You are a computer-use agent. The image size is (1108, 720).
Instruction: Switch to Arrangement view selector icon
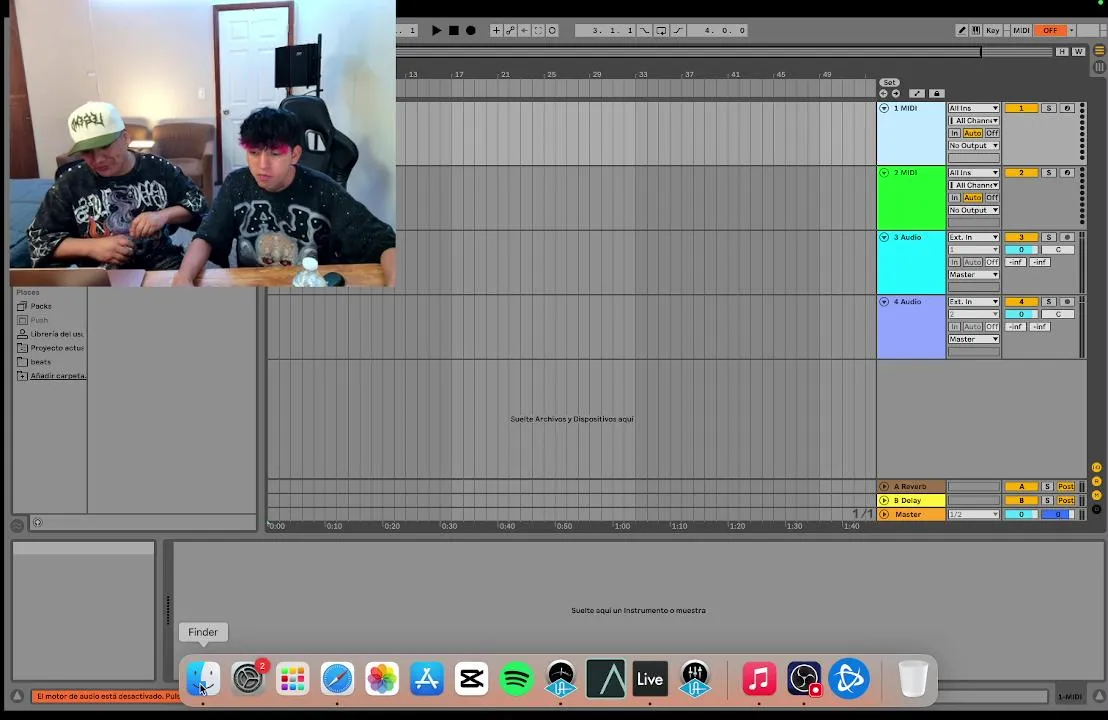click(x=1099, y=50)
